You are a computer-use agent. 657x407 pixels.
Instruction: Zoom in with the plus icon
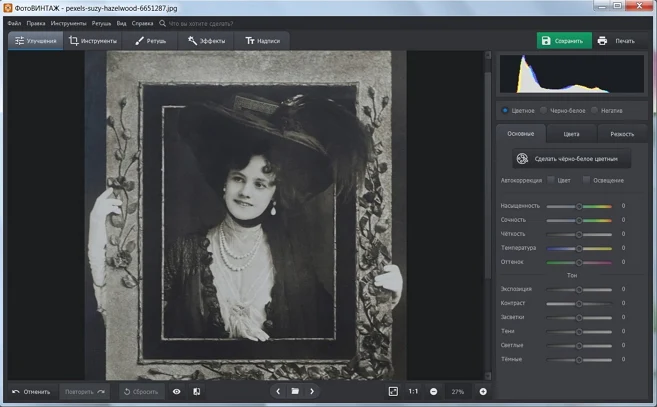point(483,391)
